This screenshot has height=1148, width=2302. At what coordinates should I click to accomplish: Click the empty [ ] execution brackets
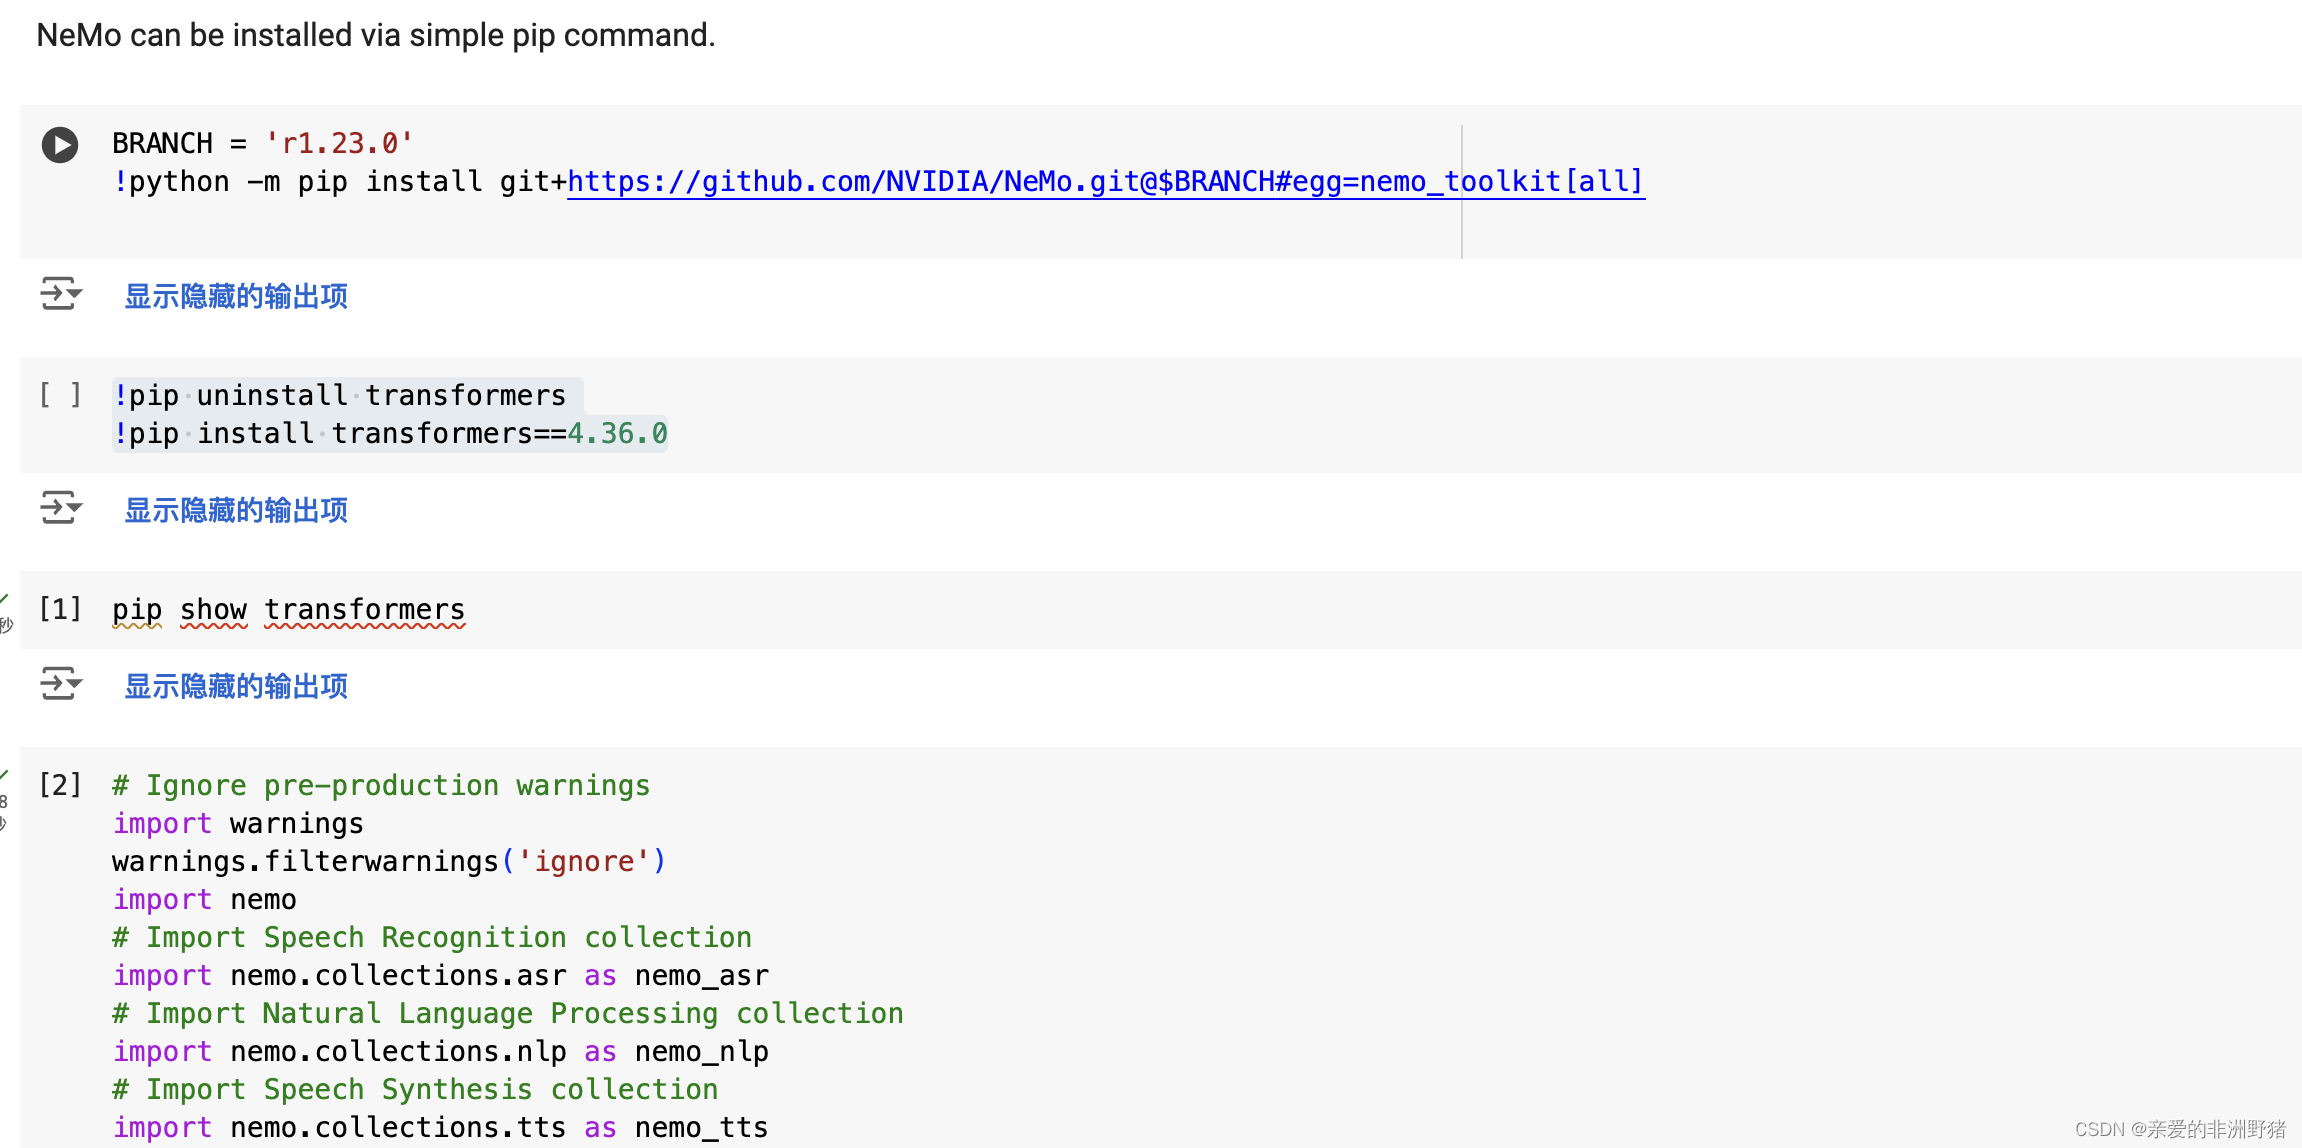pos(60,395)
